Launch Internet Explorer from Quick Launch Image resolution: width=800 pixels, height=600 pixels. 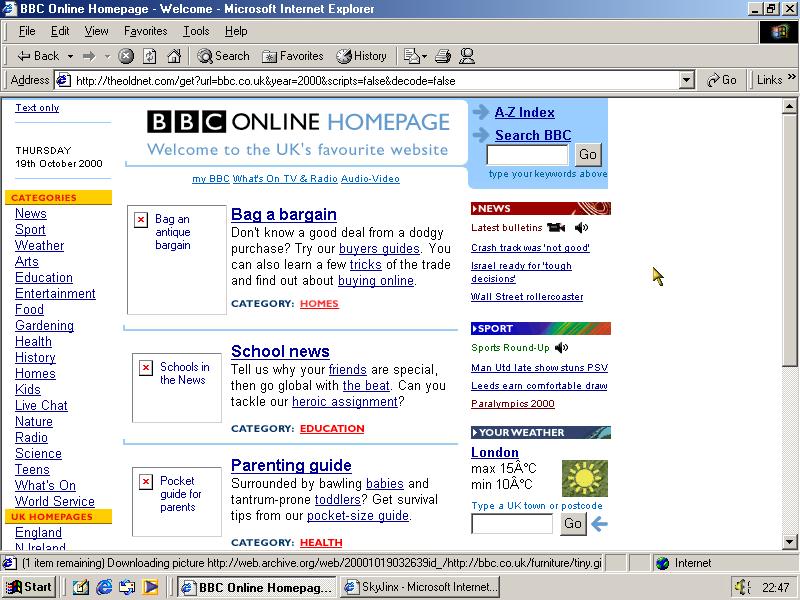pyautogui.click(x=104, y=587)
